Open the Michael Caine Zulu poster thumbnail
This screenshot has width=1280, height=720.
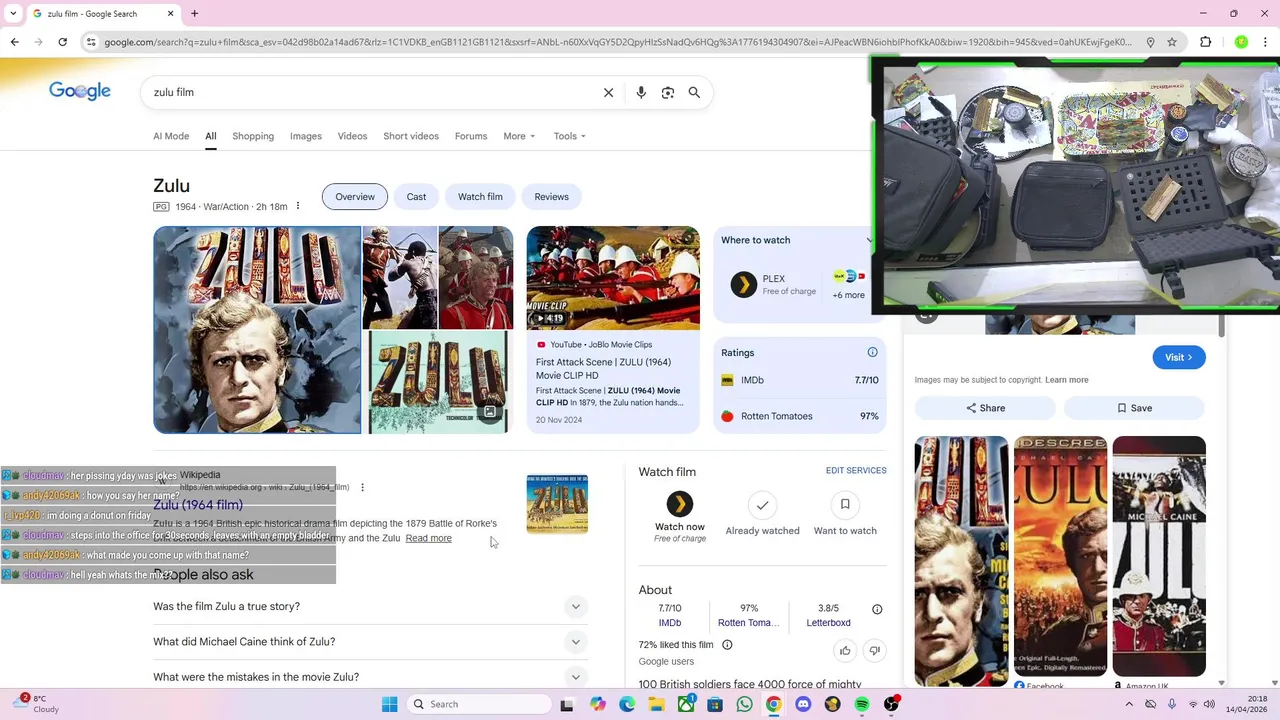coord(257,330)
